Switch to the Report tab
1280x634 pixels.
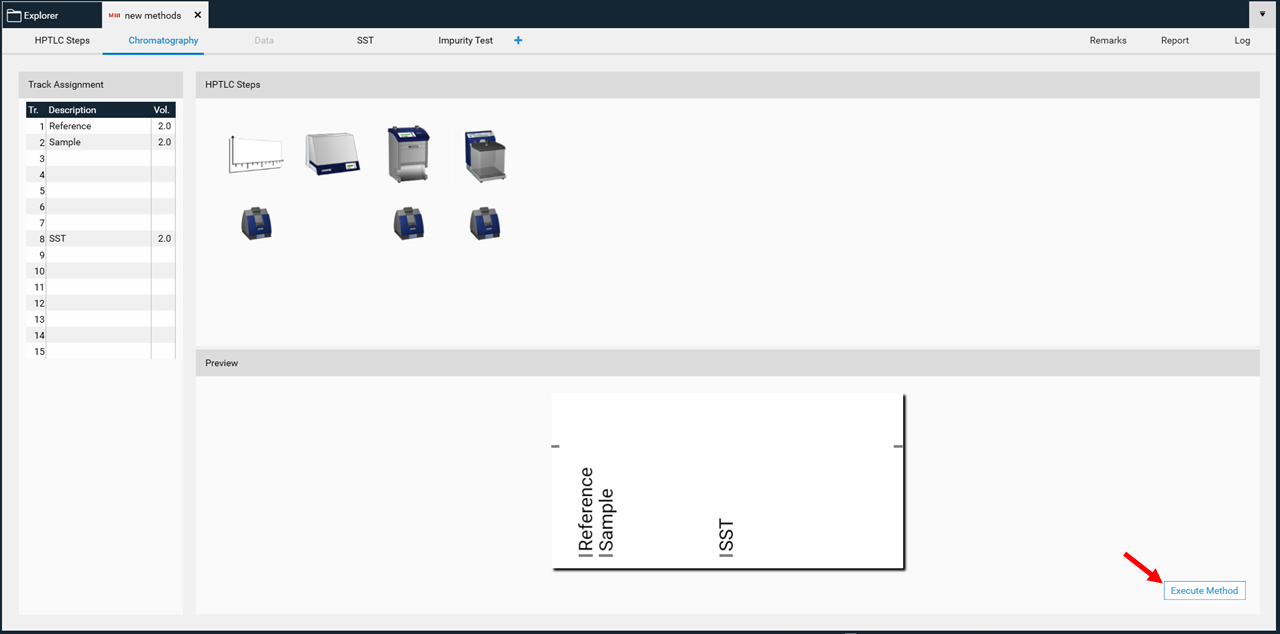[x=1175, y=41]
